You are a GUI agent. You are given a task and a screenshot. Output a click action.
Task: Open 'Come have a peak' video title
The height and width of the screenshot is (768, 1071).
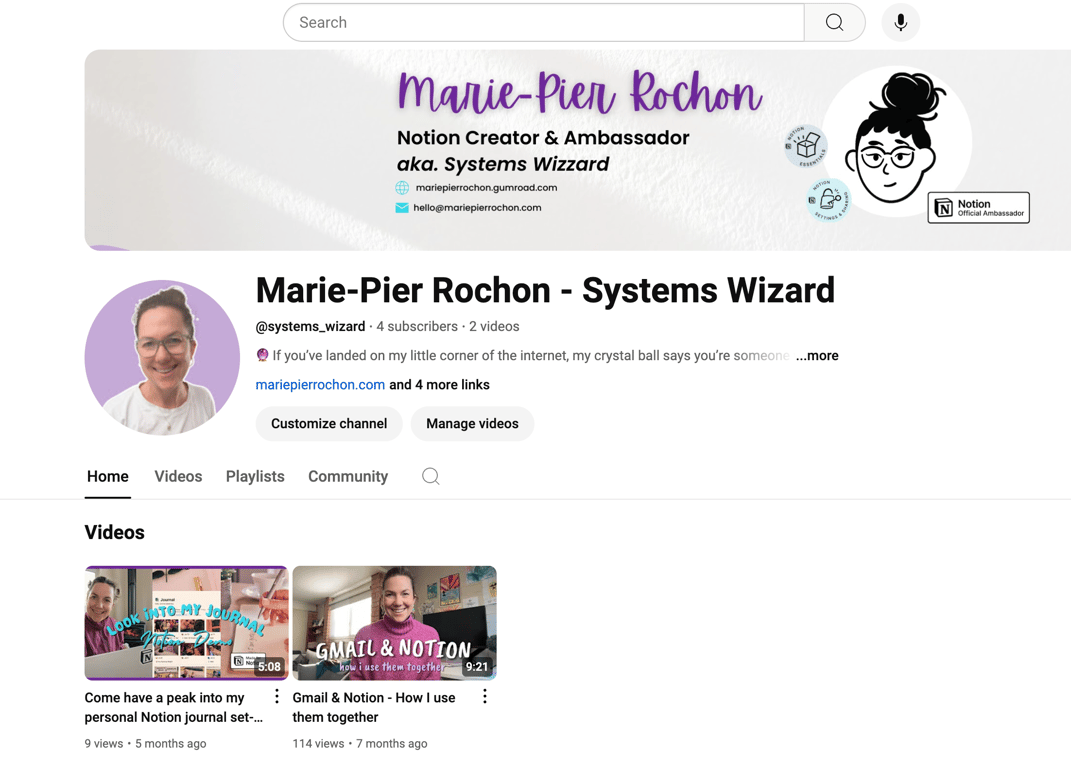coord(173,707)
